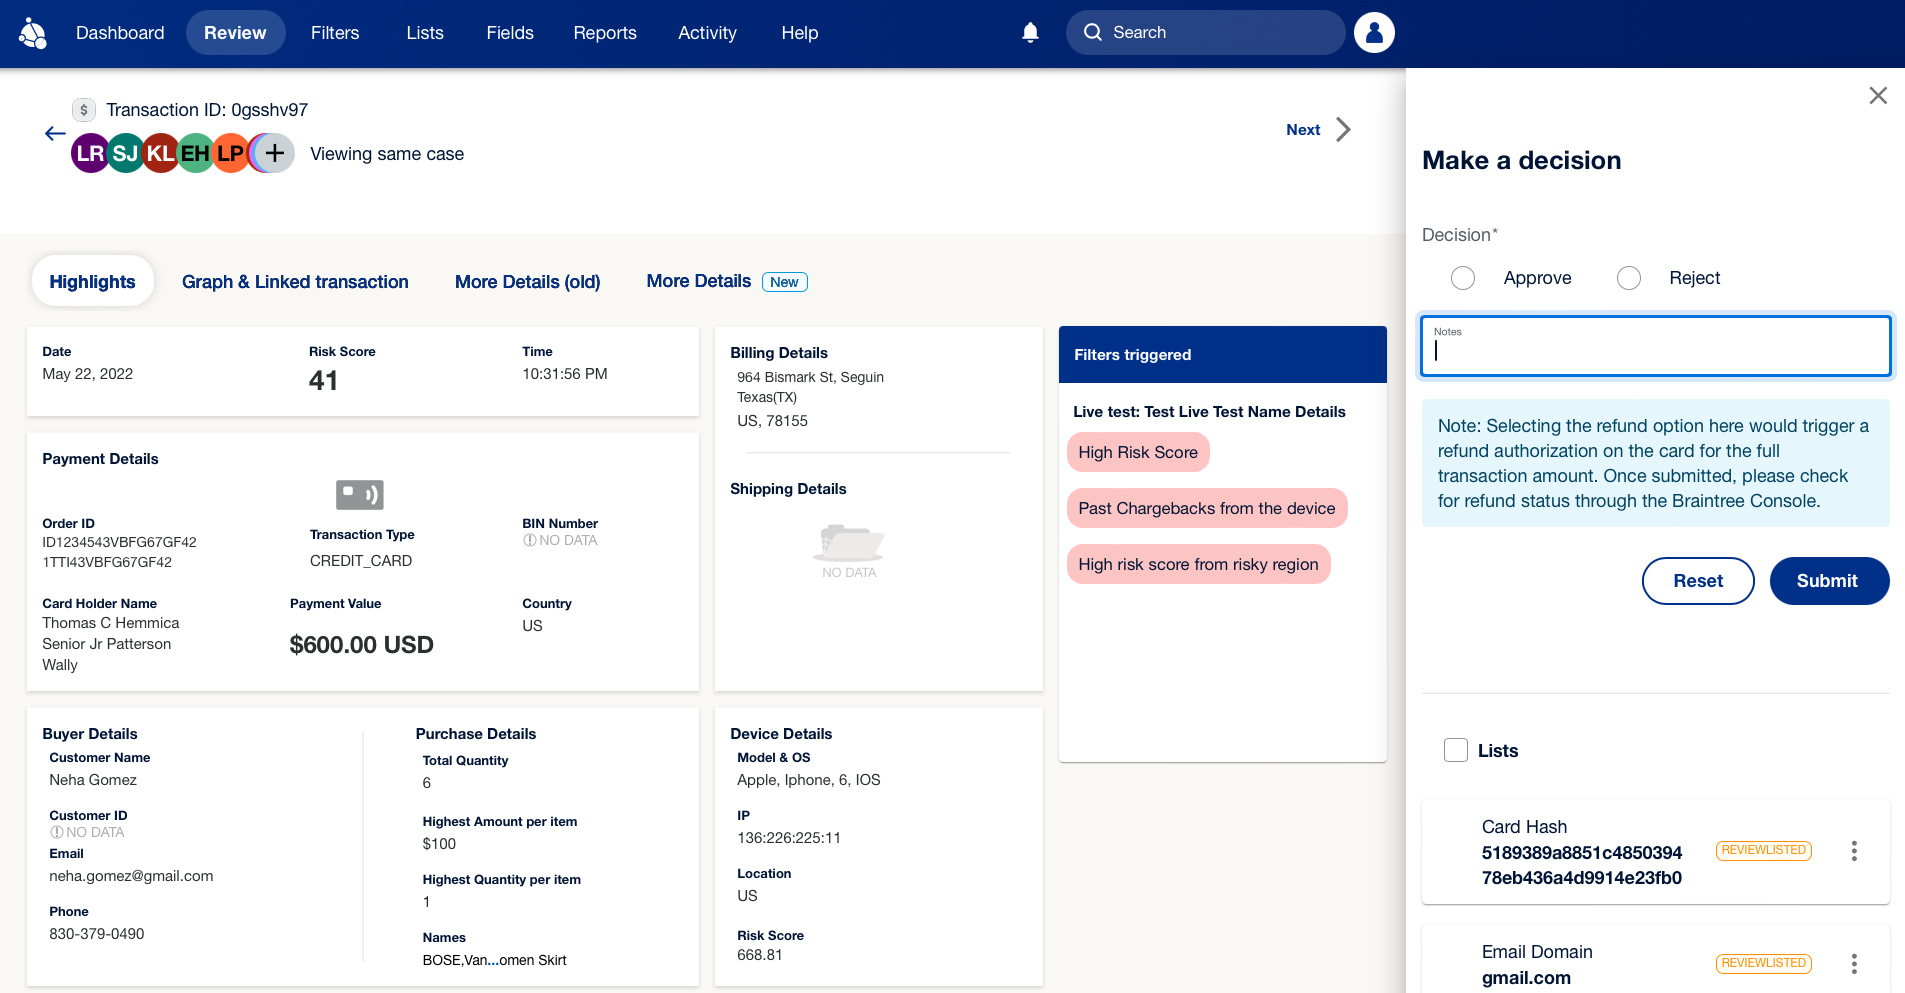Select the Reject radio button
Viewport: 1905px width, 993px height.
pos(1629,278)
